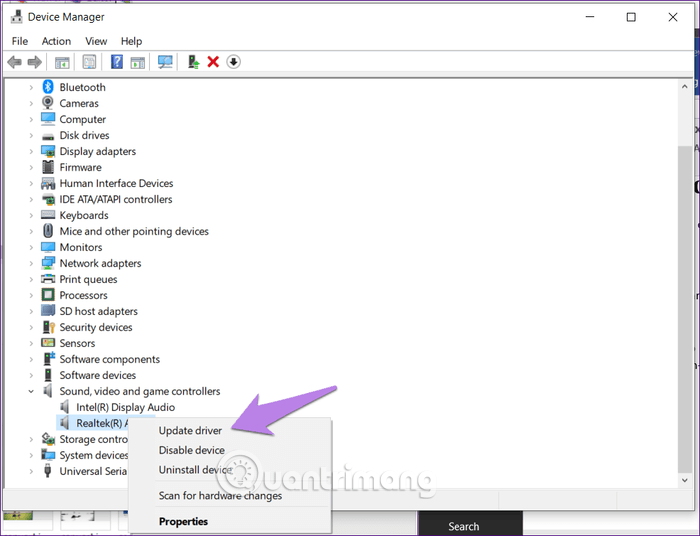Click the Back arrow toolbar icon
This screenshot has width=700, height=536.
coord(15,62)
